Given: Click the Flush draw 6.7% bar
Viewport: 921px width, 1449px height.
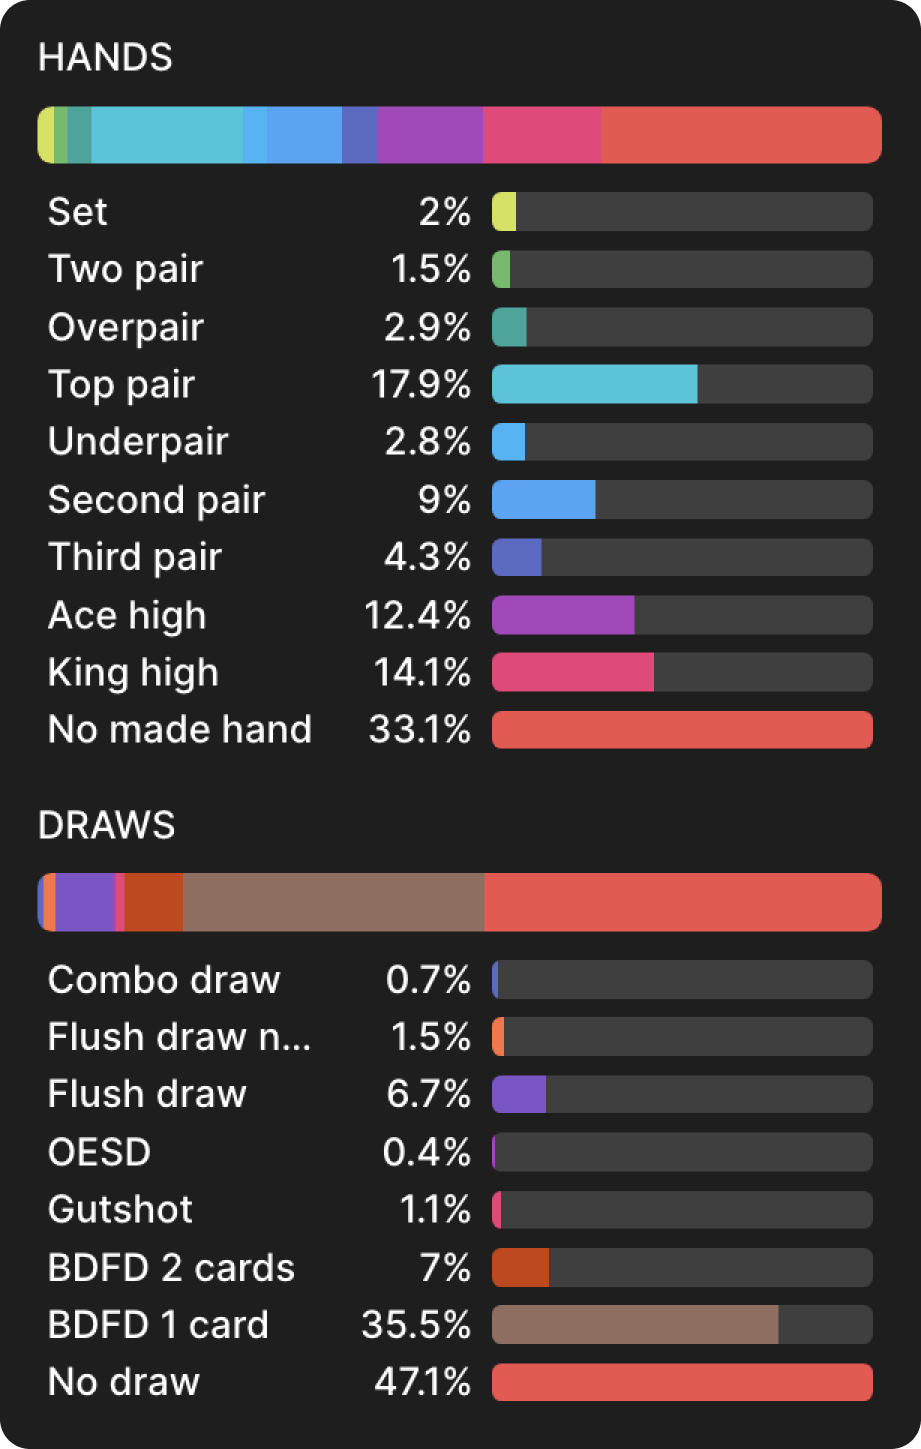Looking at the screenshot, I should point(519,1095).
